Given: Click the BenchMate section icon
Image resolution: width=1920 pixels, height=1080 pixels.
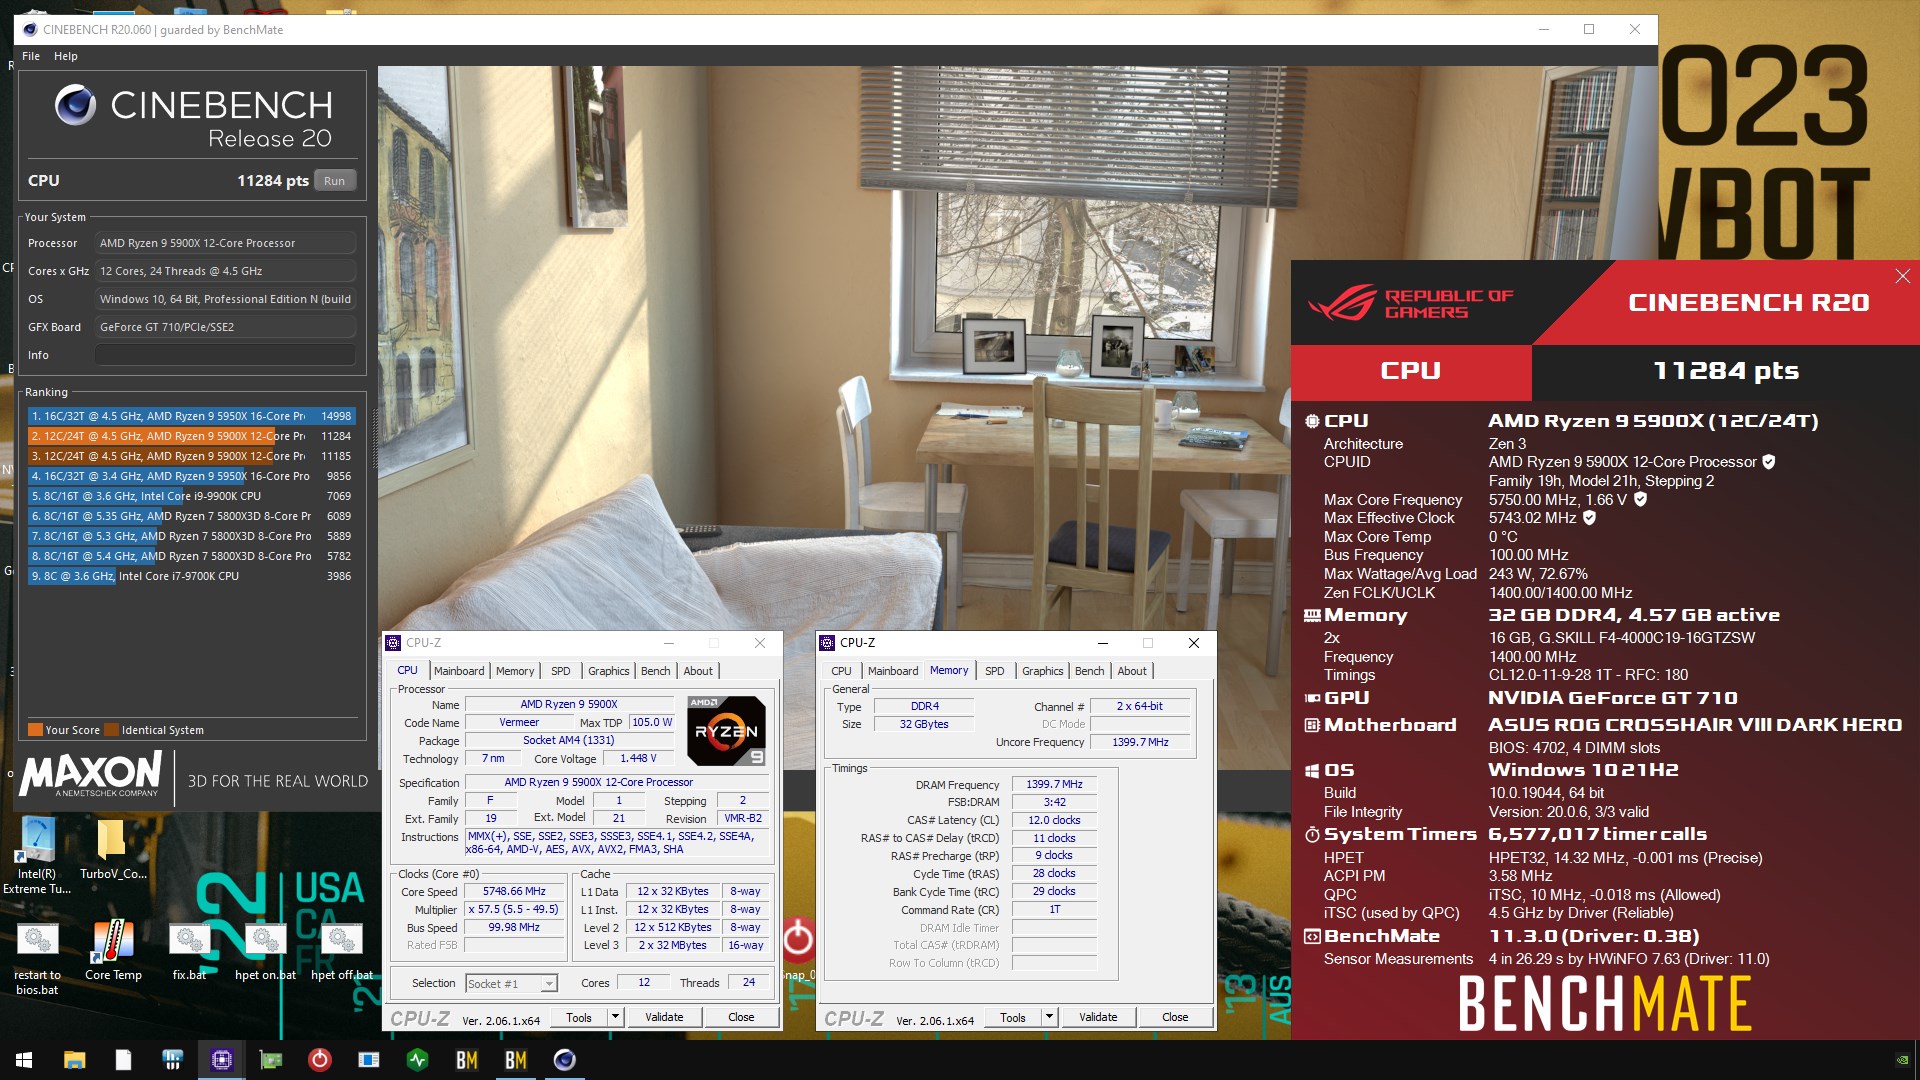Looking at the screenshot, I should pyautogui.click(x=1312, y=937).
